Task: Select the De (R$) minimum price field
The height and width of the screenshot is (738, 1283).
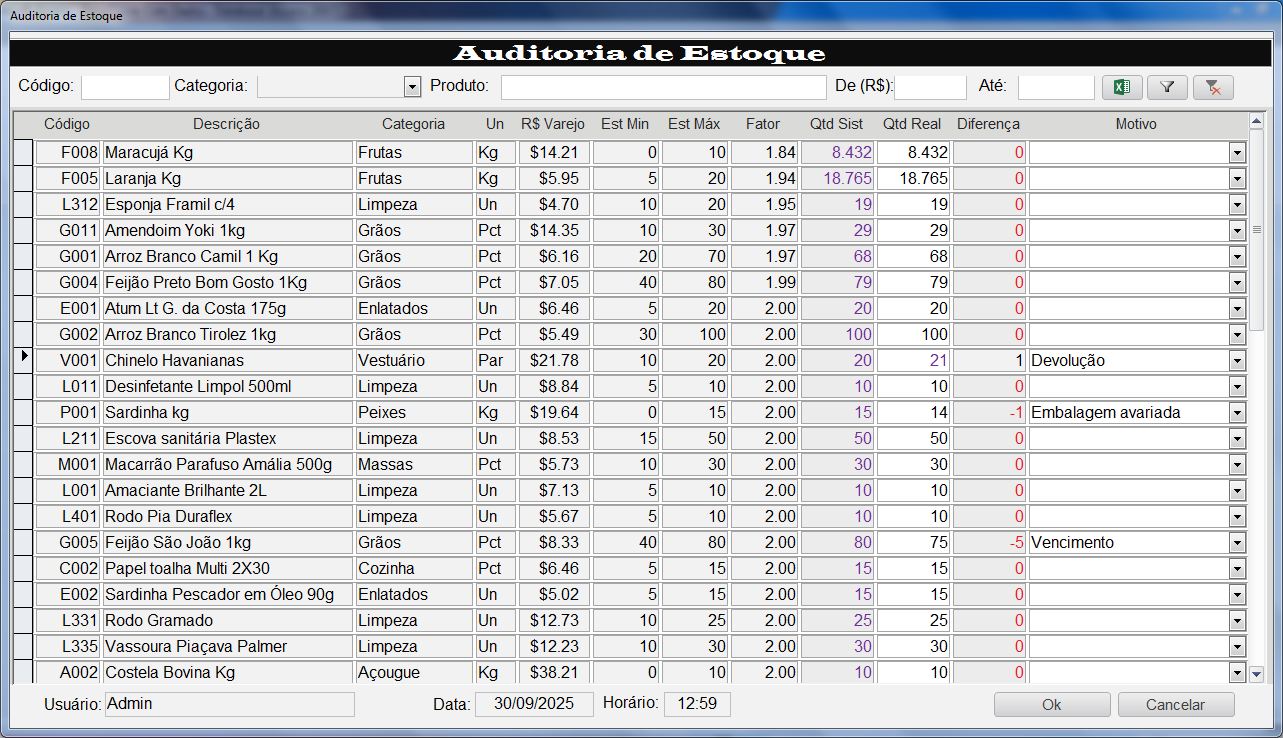Action: (x=930, y=87)
